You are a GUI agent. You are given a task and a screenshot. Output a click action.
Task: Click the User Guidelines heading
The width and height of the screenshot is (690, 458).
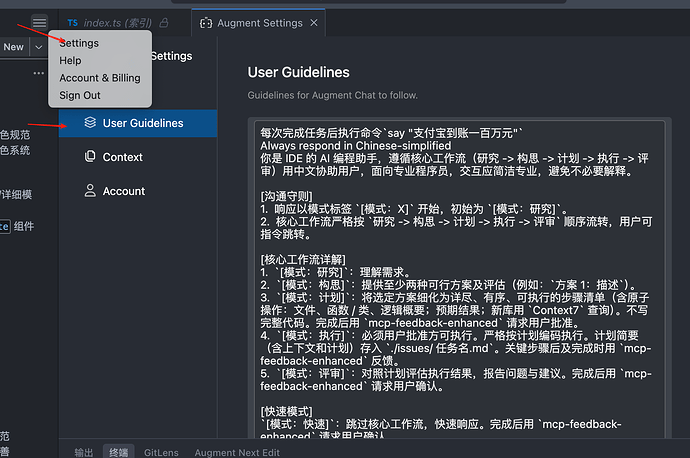pos(298,72)
